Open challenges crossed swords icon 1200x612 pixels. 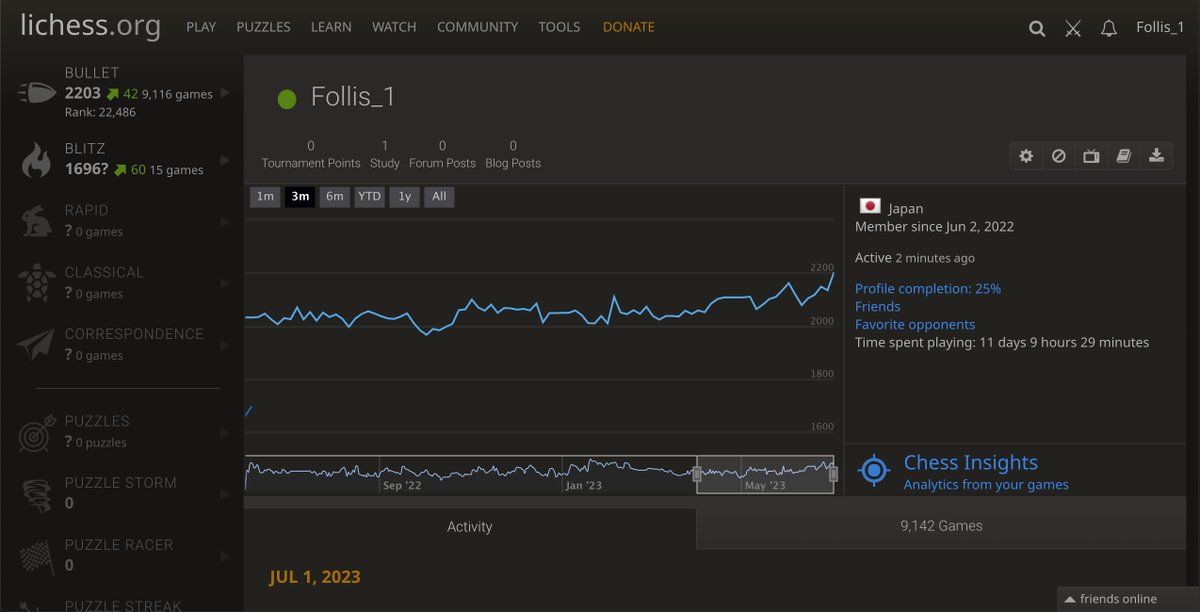point(1073,28)
